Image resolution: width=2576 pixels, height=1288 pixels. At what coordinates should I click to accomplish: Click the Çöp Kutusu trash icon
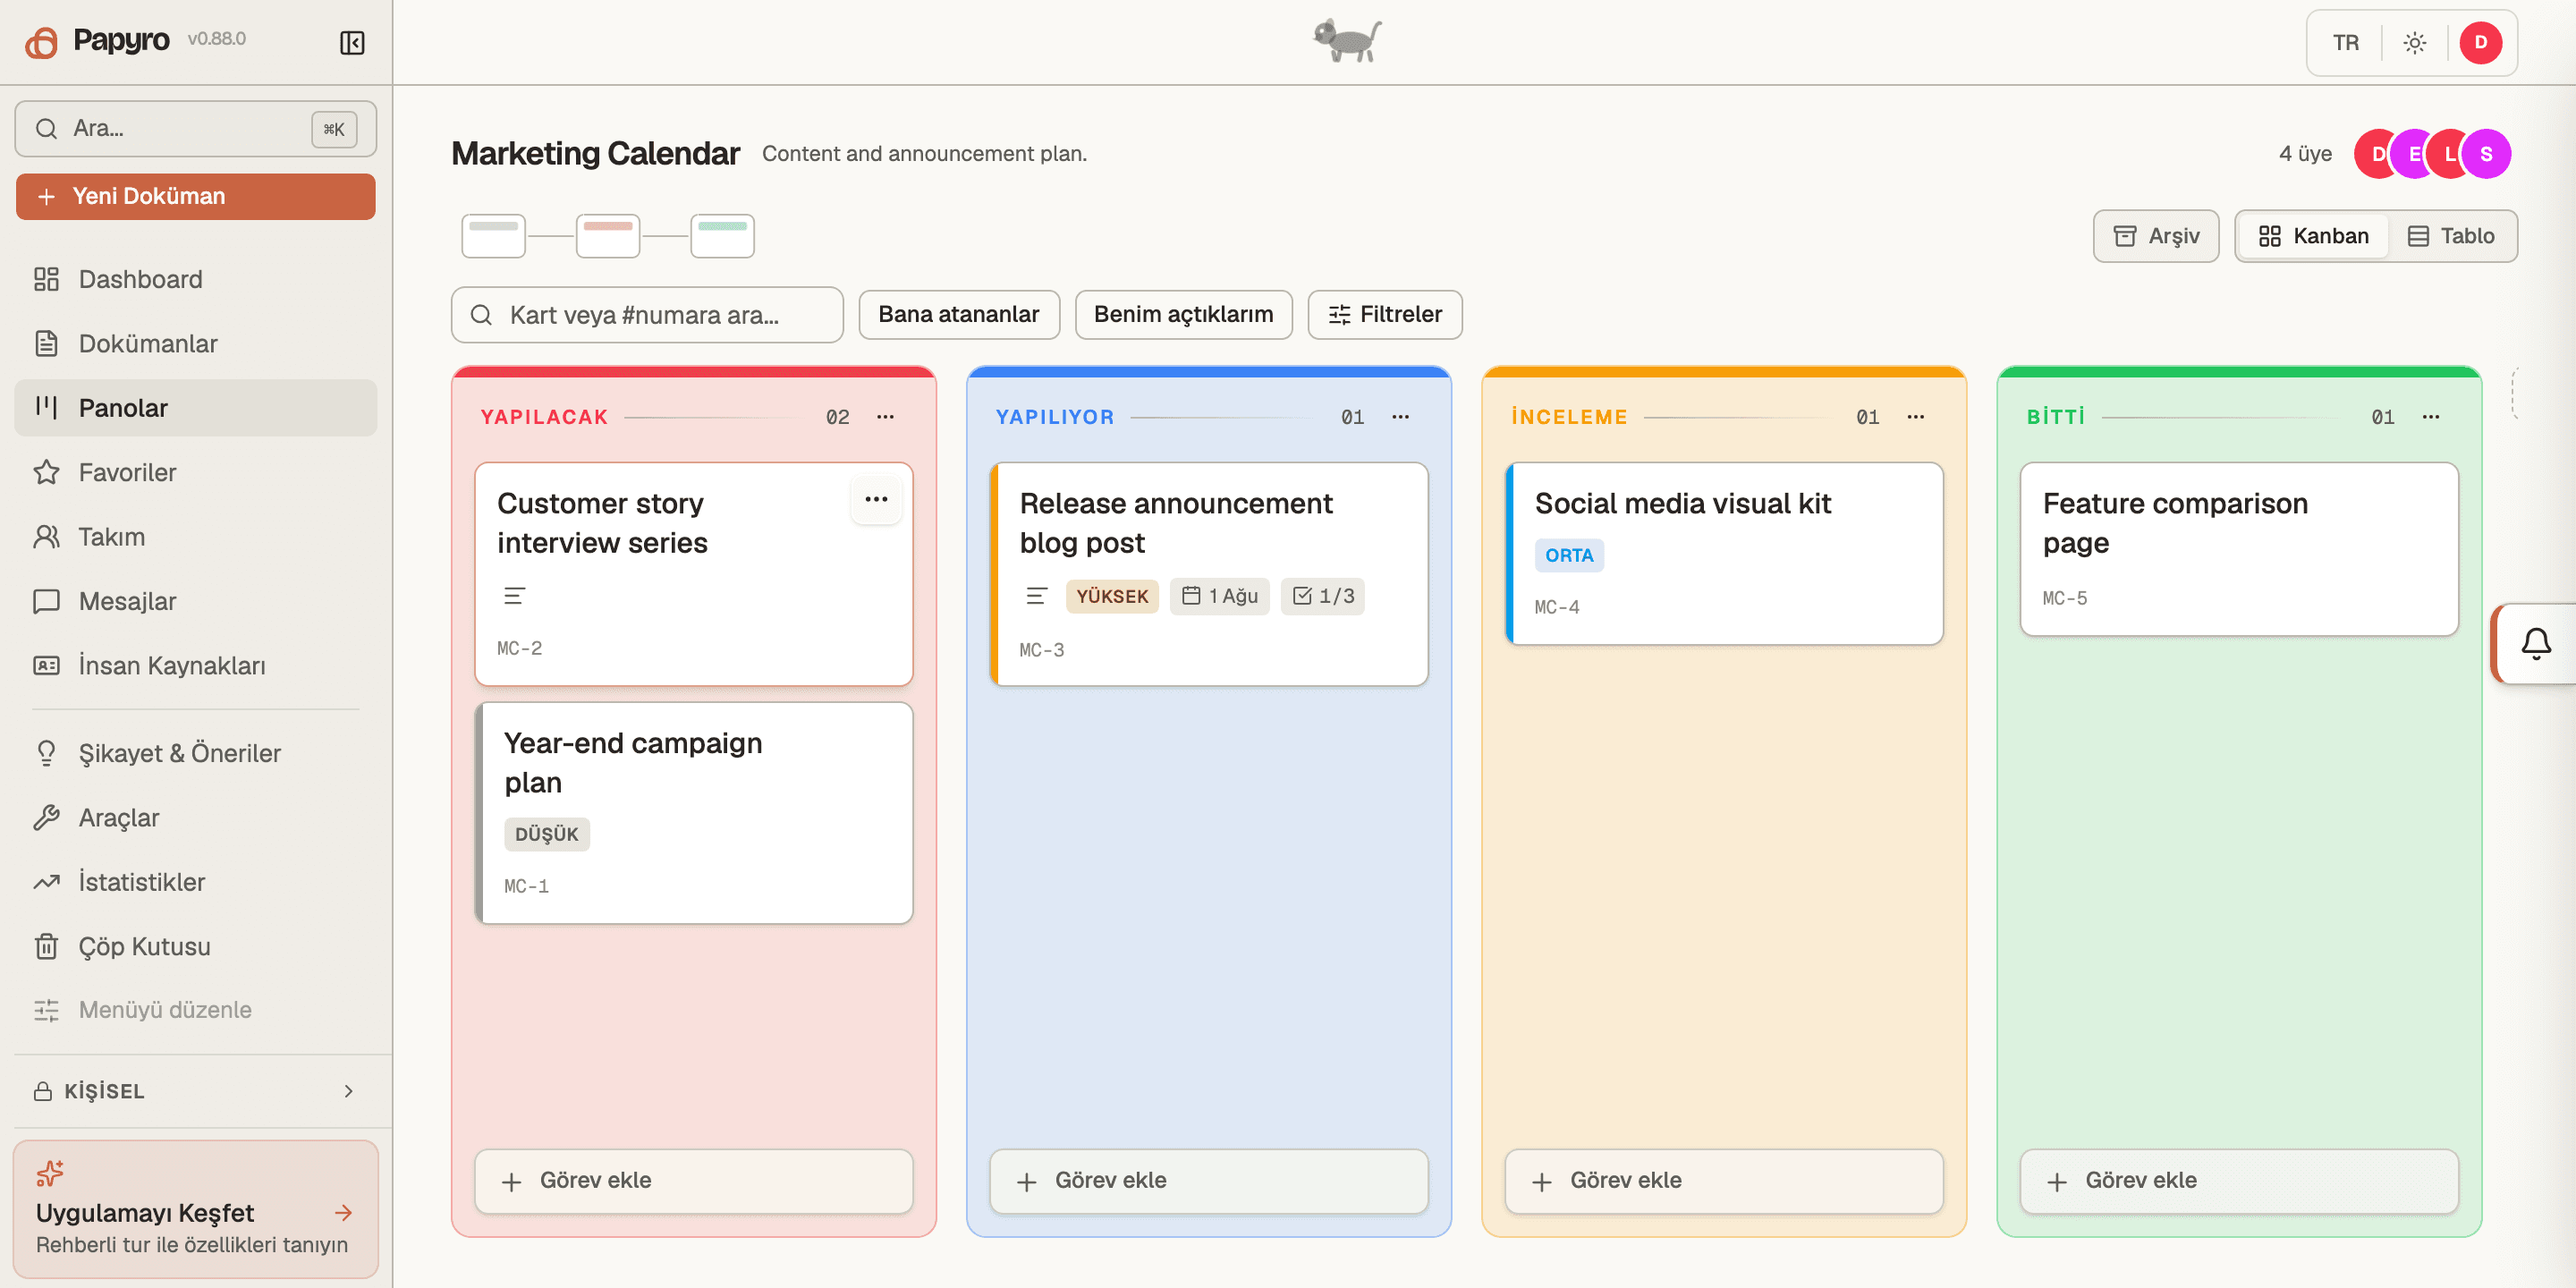coord(46,946)
